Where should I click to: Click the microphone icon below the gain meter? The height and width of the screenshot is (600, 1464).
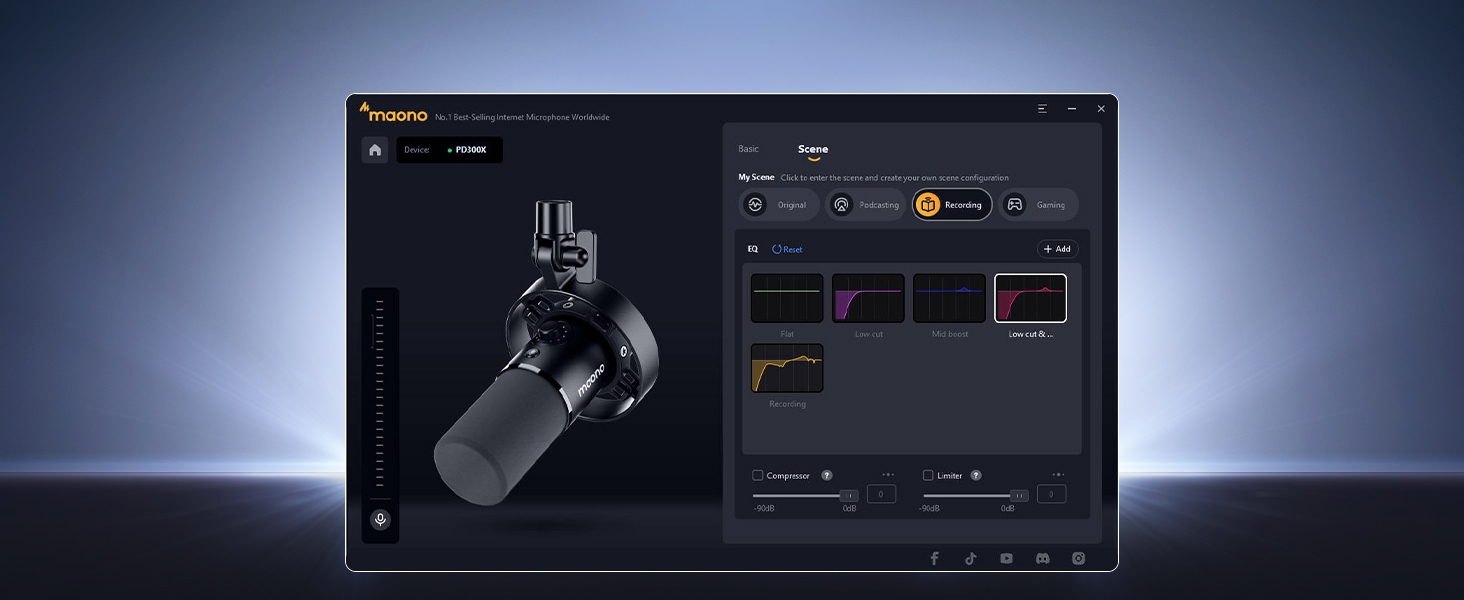click(x=380, y=519)
